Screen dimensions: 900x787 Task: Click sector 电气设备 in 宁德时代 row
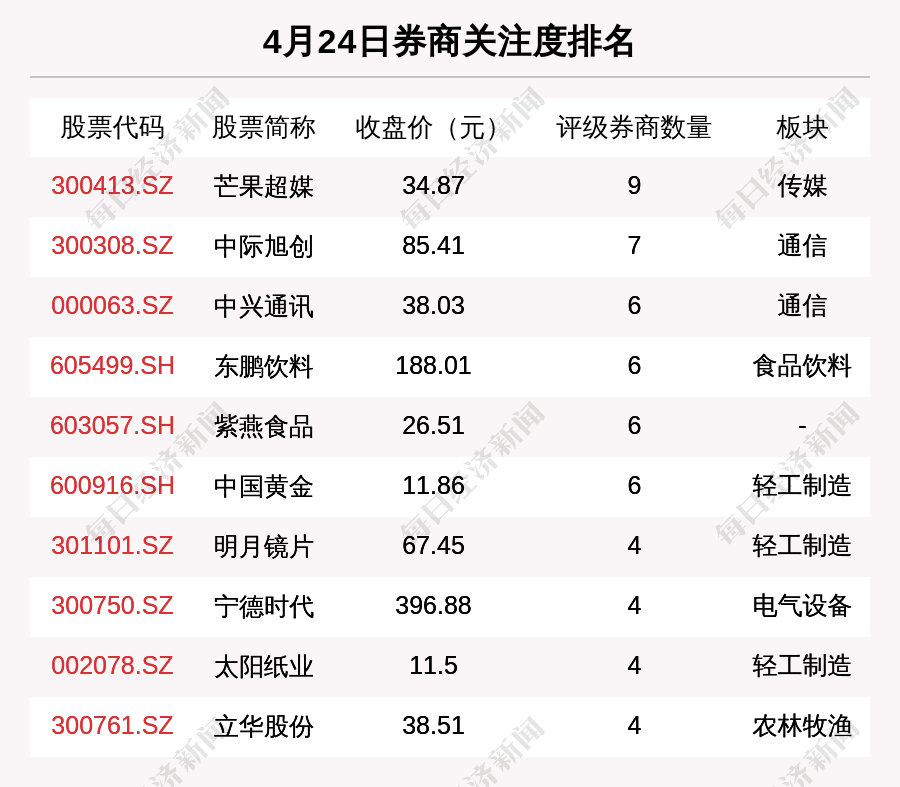tap(802, 606)
